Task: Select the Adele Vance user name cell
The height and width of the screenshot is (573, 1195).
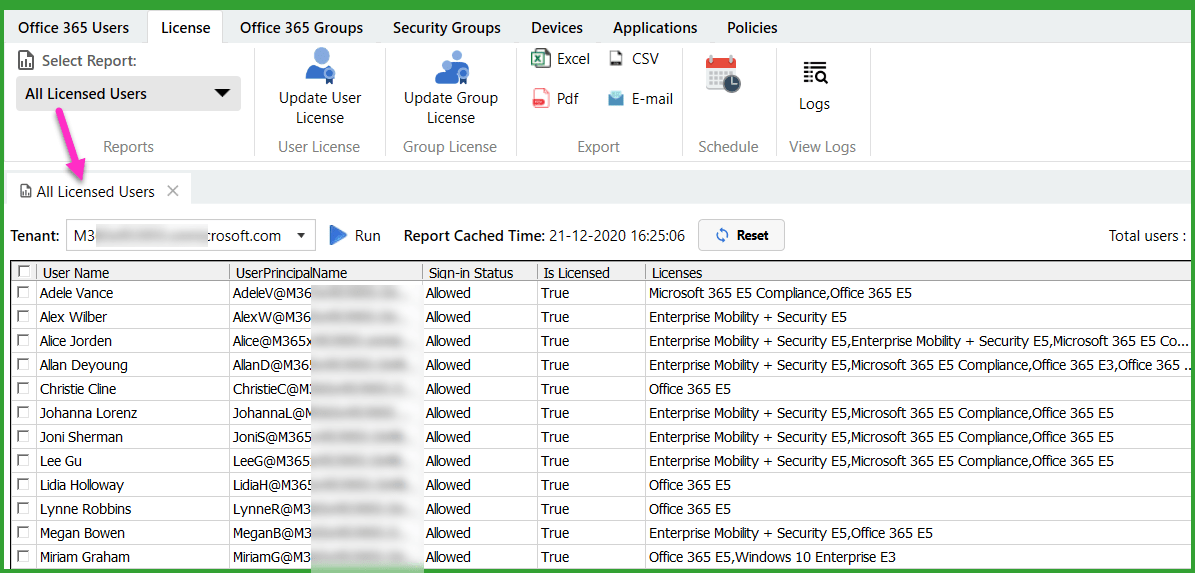Action: point(133,293)
